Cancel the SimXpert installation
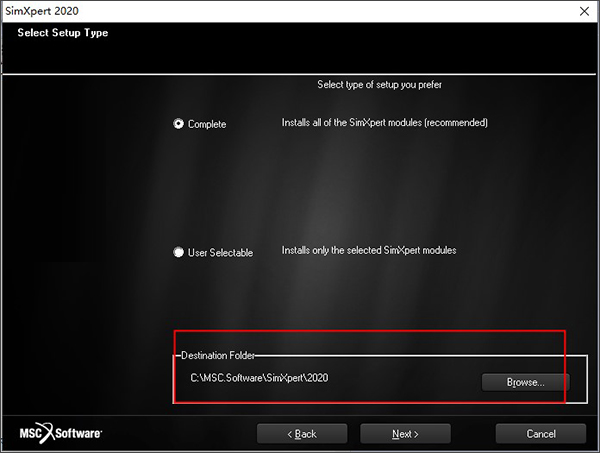The image size is (600, 453). (541, 433)
